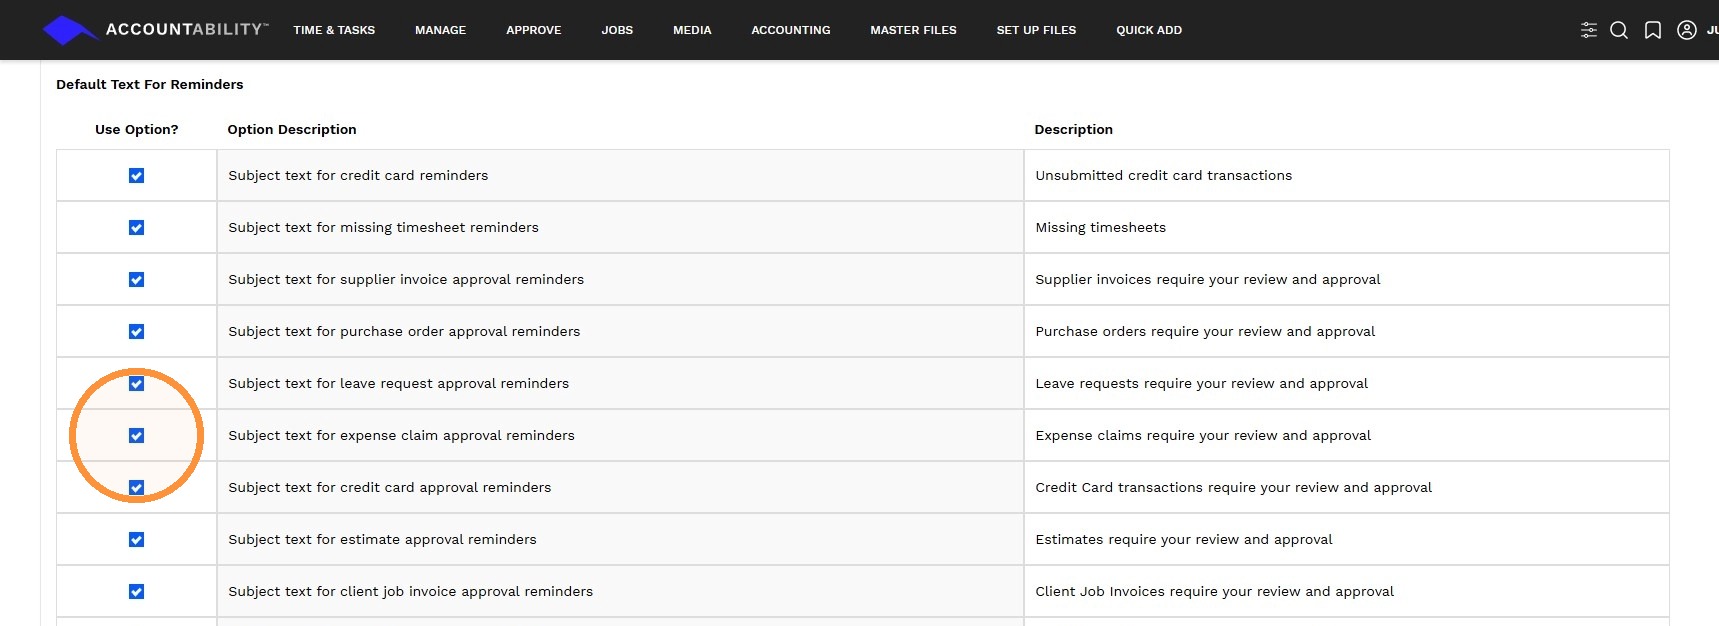Screen dimensions: 1719x626
Task: Edit 'Unsubmitted credit card transactions' description field
Action: click(x=1346, y=176)
